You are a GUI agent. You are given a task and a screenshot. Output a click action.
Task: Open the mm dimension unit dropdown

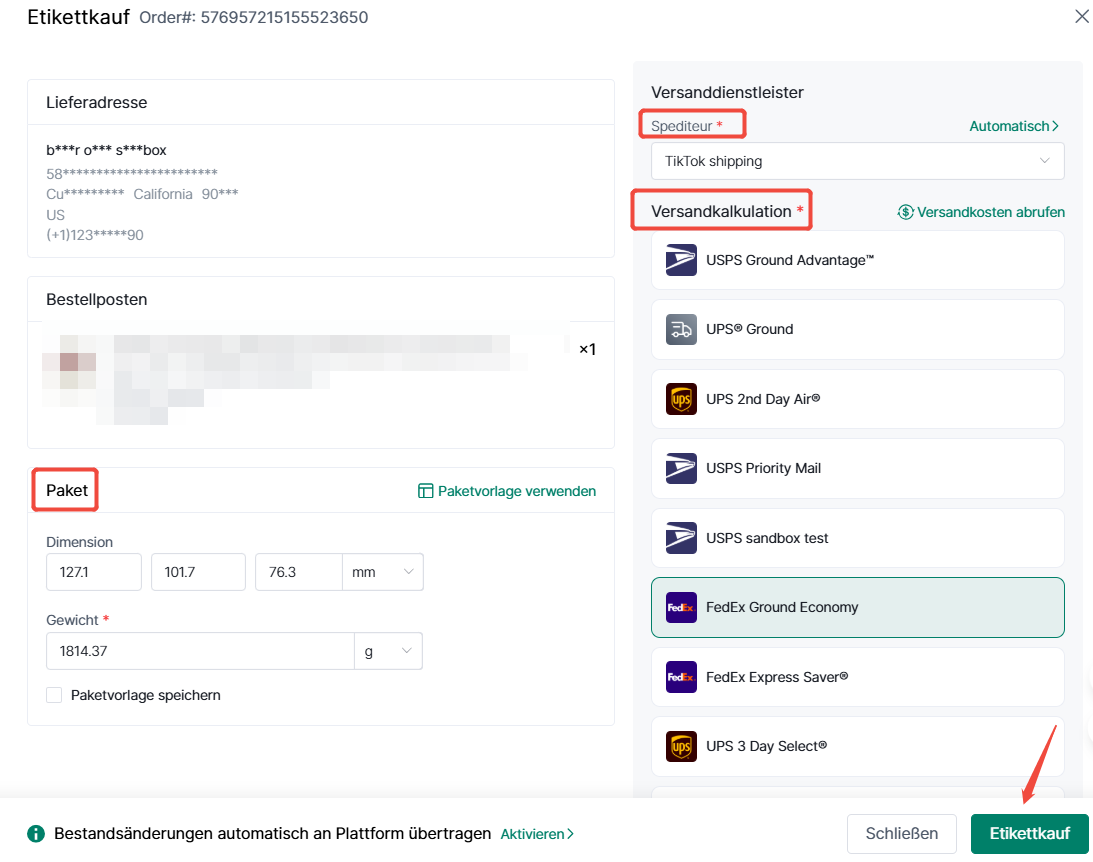[383, 572]
